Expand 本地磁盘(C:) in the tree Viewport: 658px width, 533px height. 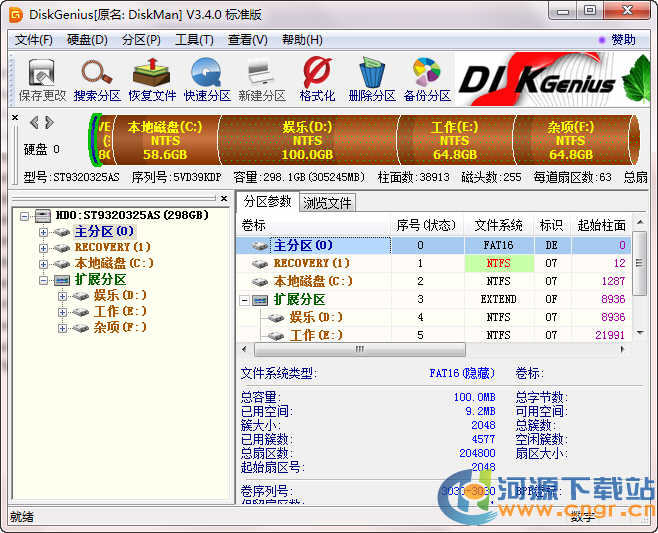(43, 264)
